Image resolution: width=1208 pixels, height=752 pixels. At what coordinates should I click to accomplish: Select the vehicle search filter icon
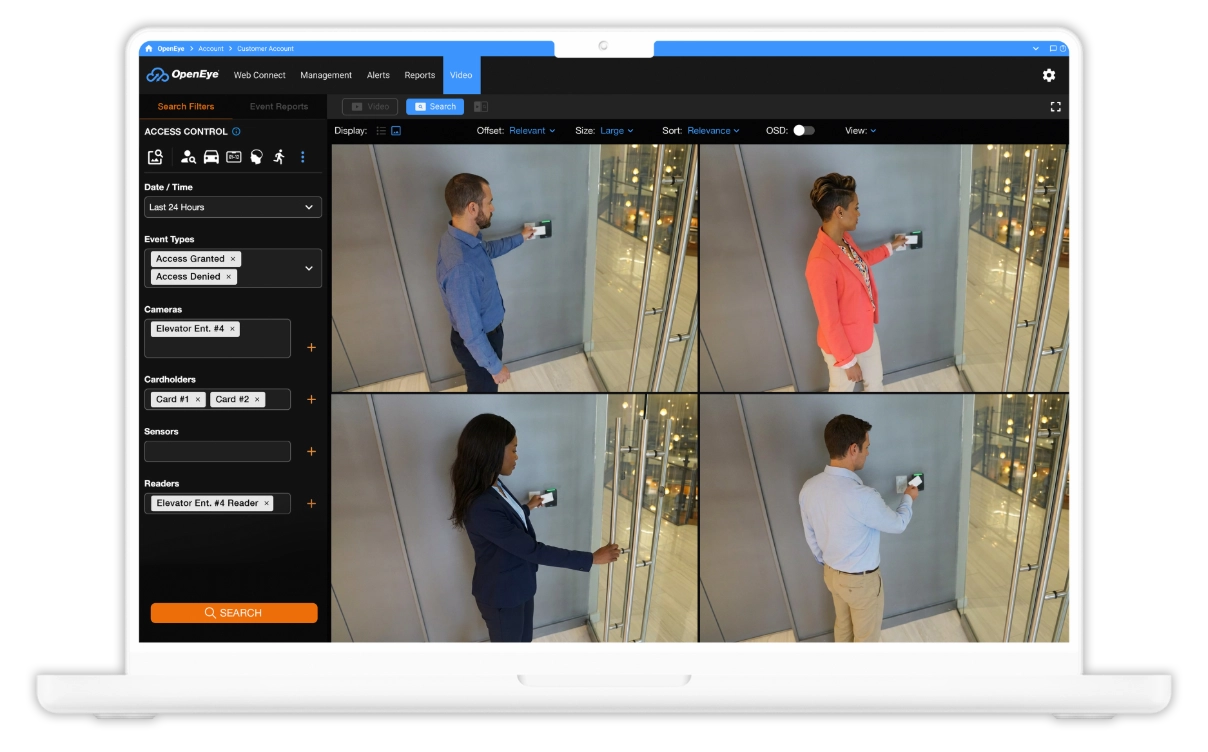click(211, 157)
